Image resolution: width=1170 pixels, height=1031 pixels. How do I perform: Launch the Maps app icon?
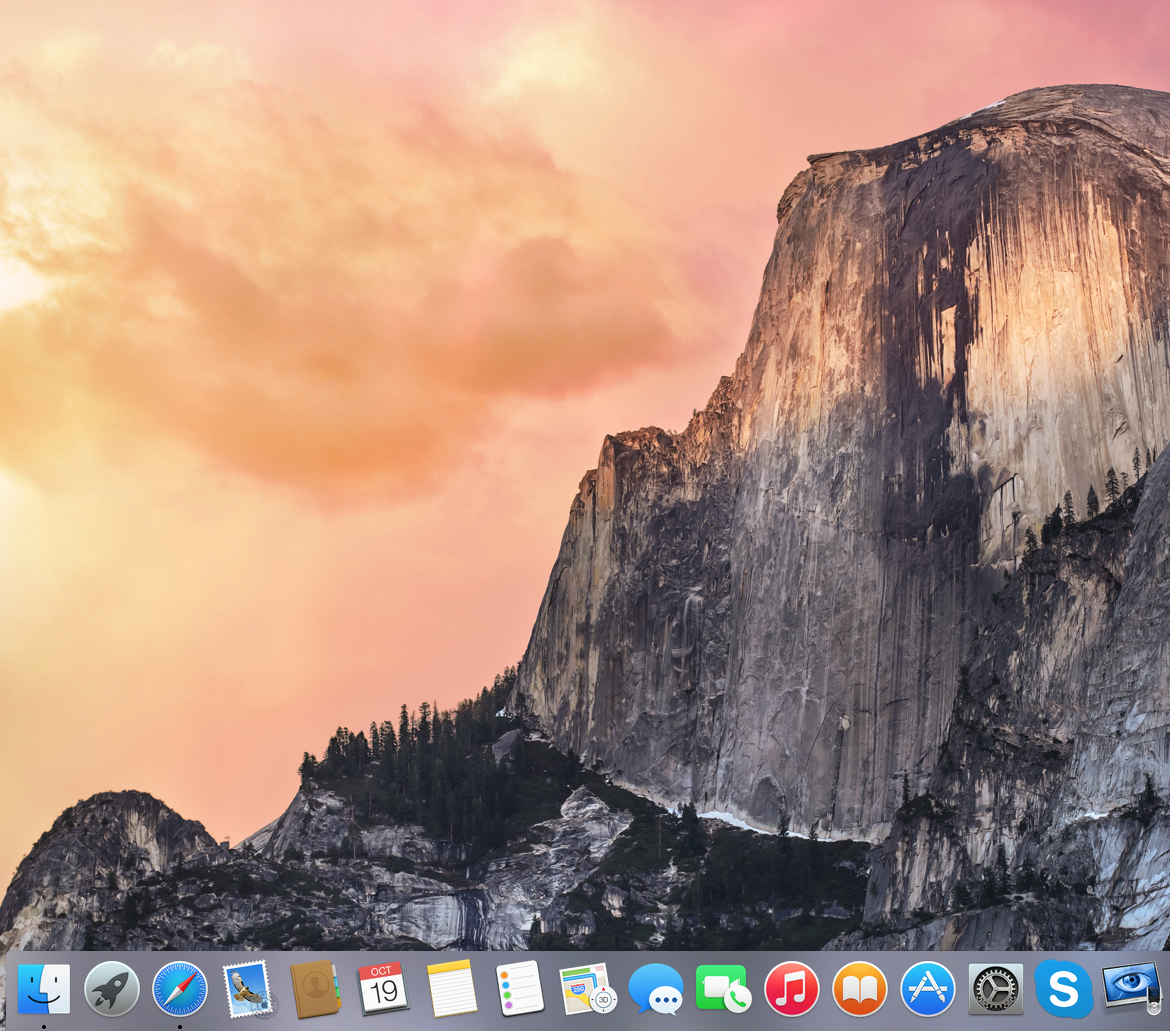[x=587, y=989]
